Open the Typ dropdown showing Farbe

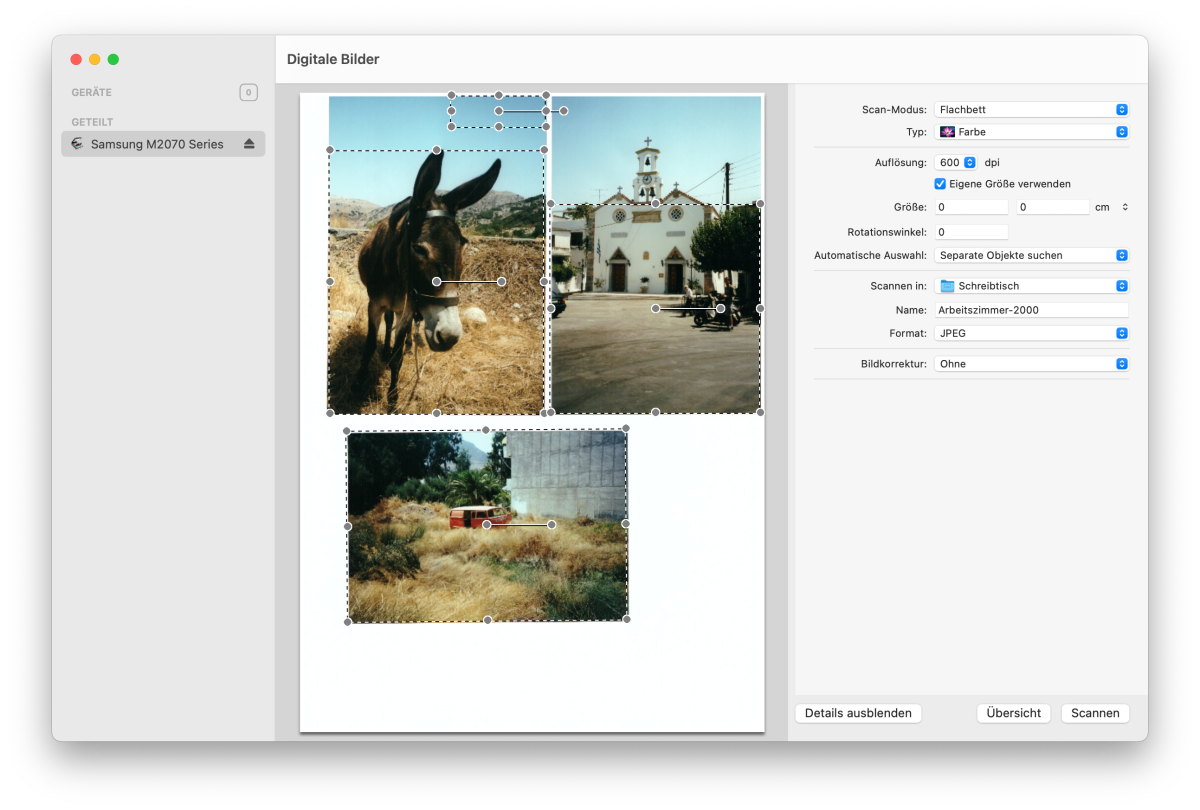click(1032, 132)
